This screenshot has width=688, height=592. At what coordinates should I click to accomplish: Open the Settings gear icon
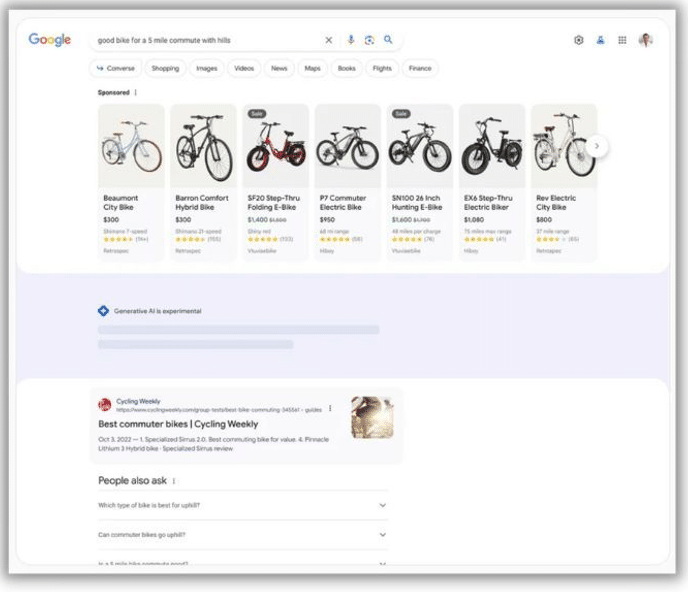[x=579, y=40]
